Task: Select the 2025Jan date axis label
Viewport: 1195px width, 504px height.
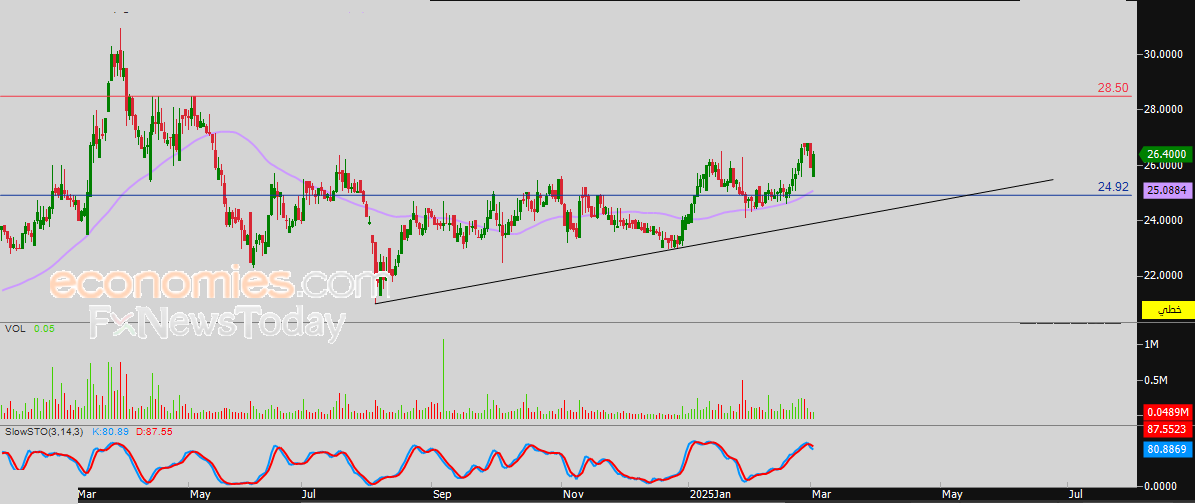Action: (710, 495)
